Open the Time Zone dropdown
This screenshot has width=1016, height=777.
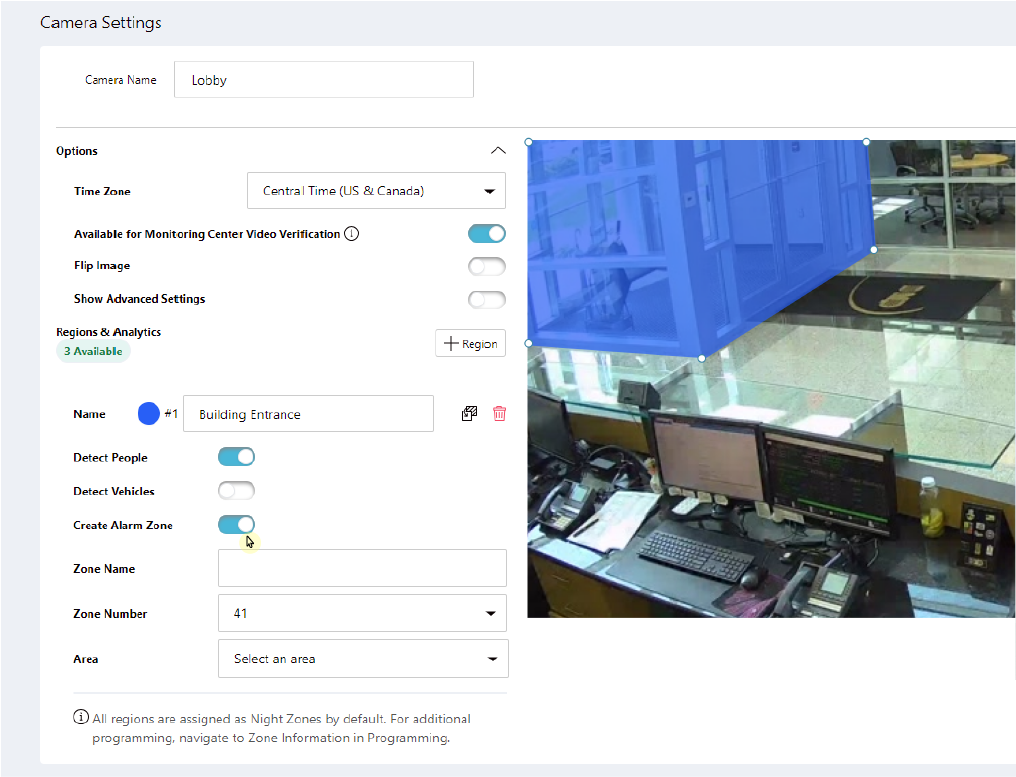(x=376, y=191)
